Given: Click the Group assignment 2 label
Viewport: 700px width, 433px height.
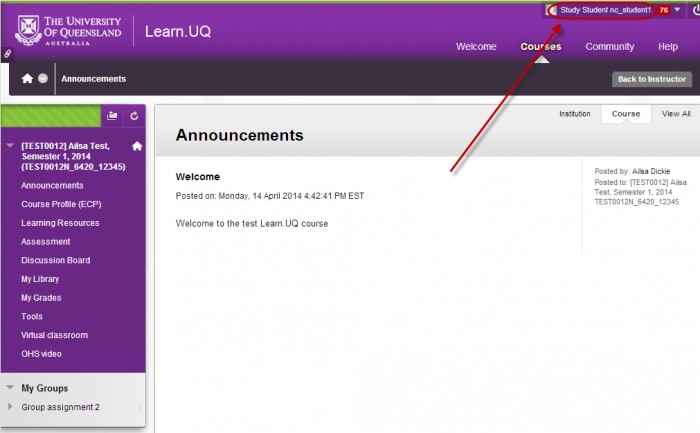Looking at the screenshot, I should 60,407.
